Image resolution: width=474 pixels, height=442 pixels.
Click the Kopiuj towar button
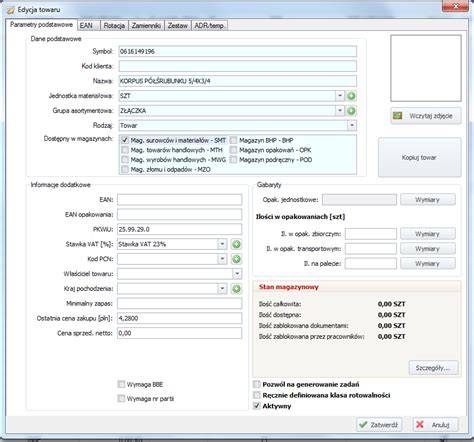(x=419, y=157)
